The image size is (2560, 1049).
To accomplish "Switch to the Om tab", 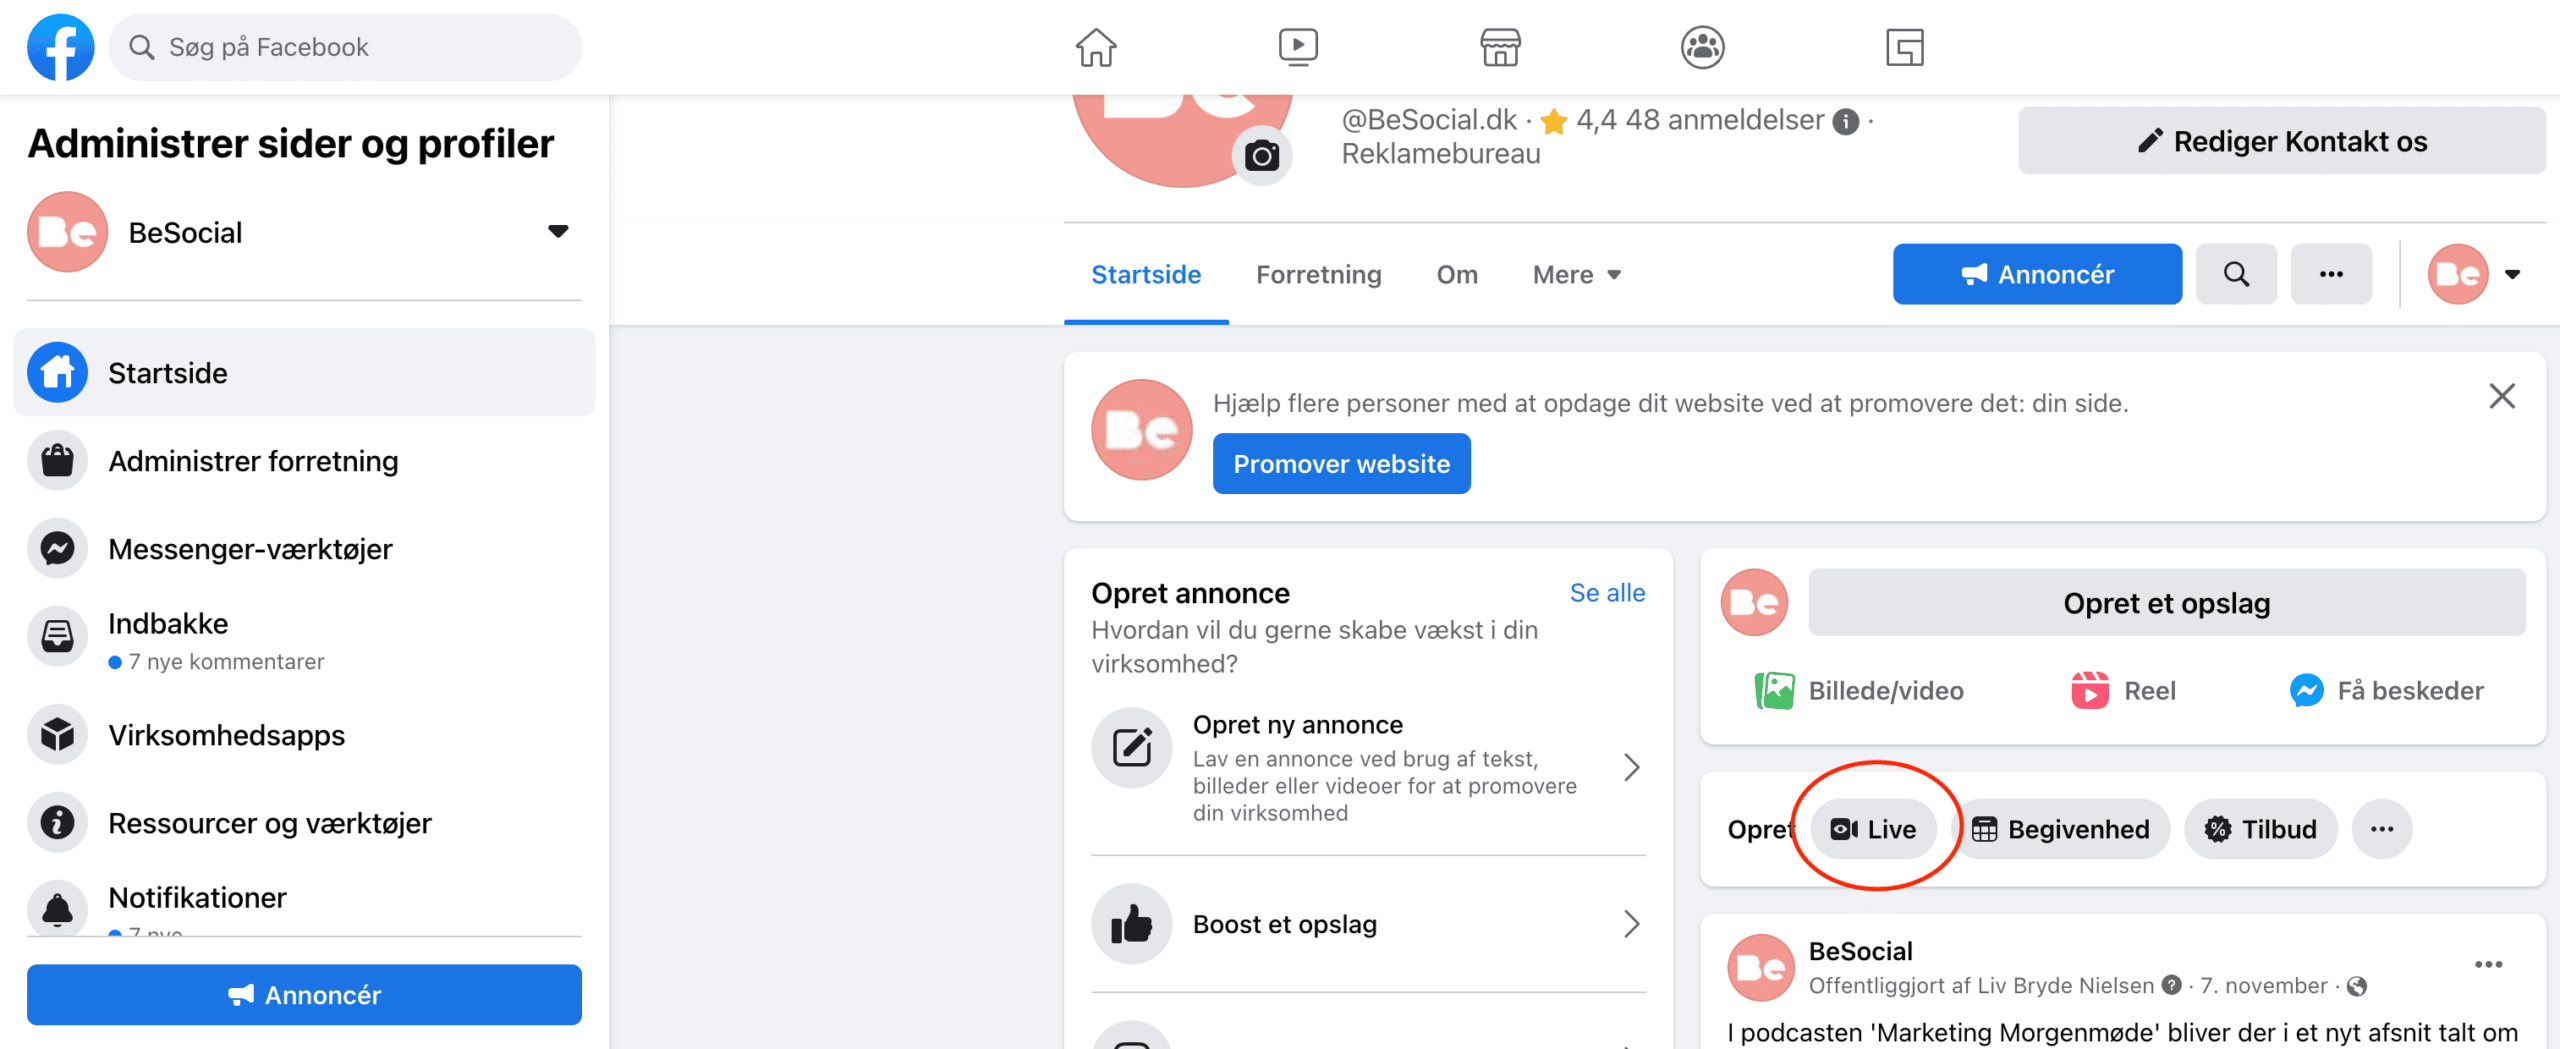I will pos(1457,275).
